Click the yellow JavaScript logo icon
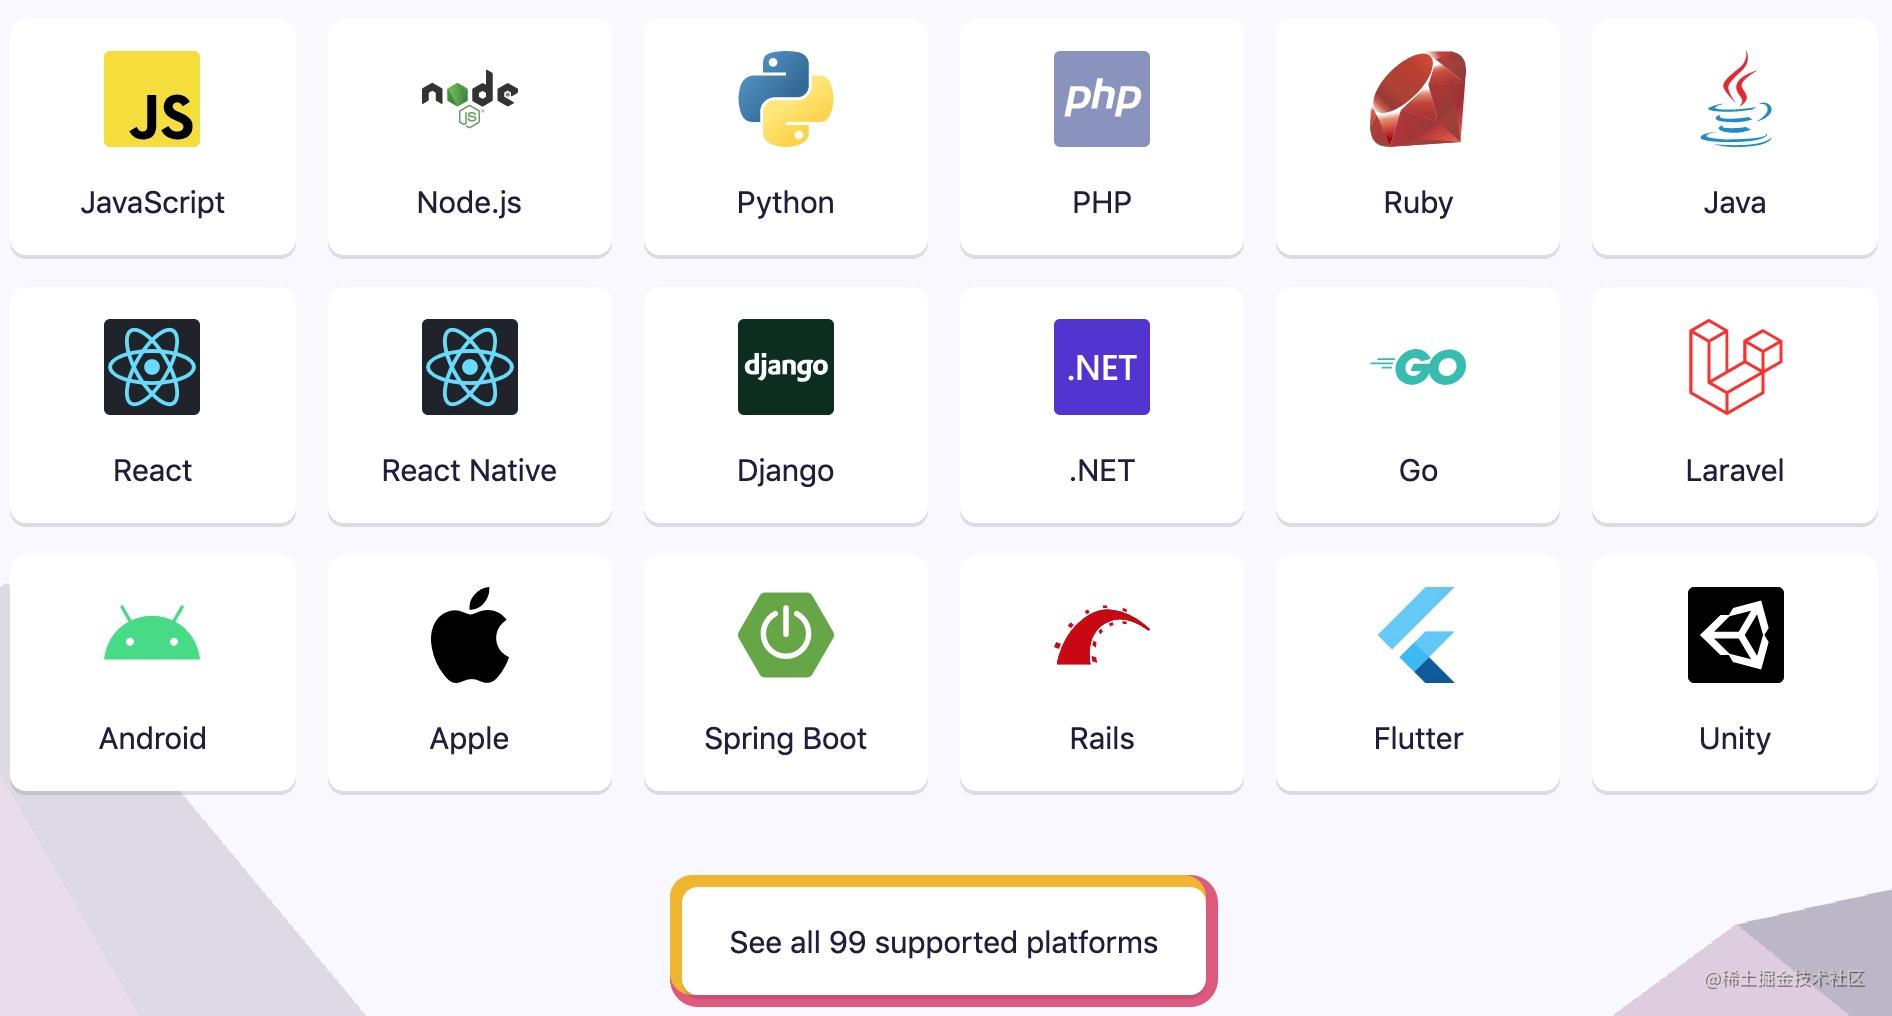Viewport: 1892px width, 1016px height. point(152,99)
